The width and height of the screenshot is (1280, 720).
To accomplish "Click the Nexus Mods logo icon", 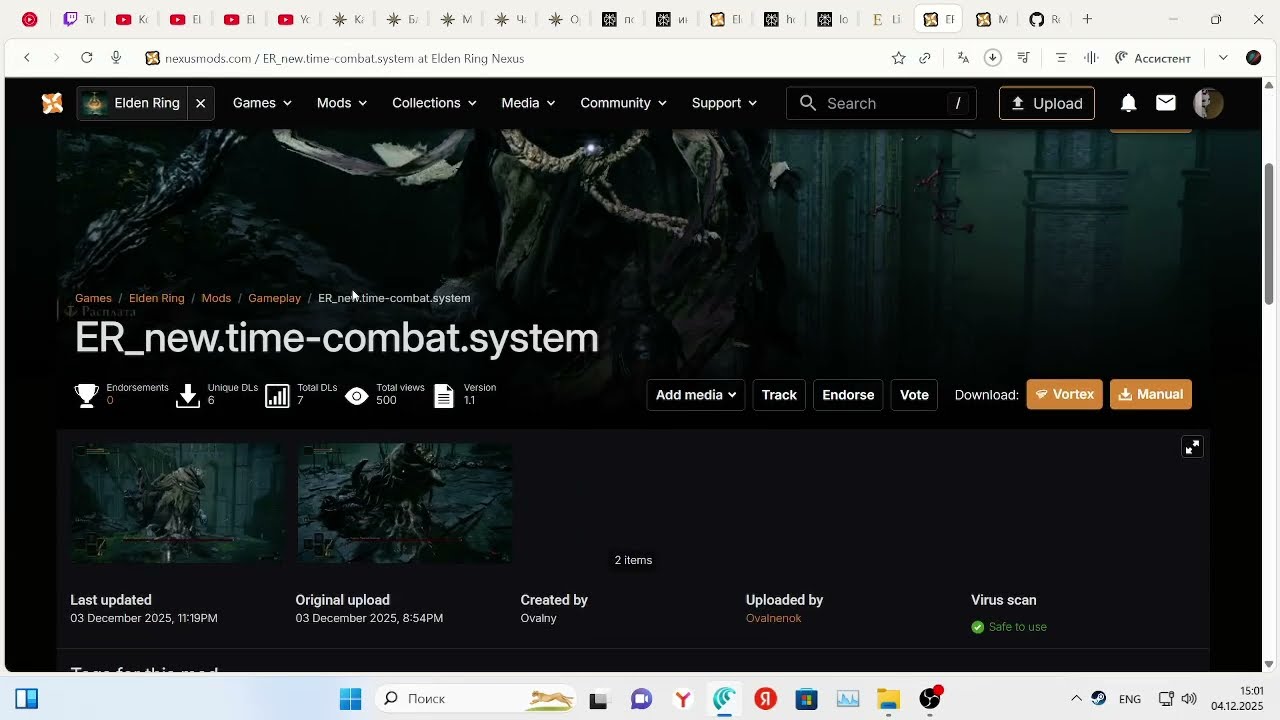I will click(52, 103).
